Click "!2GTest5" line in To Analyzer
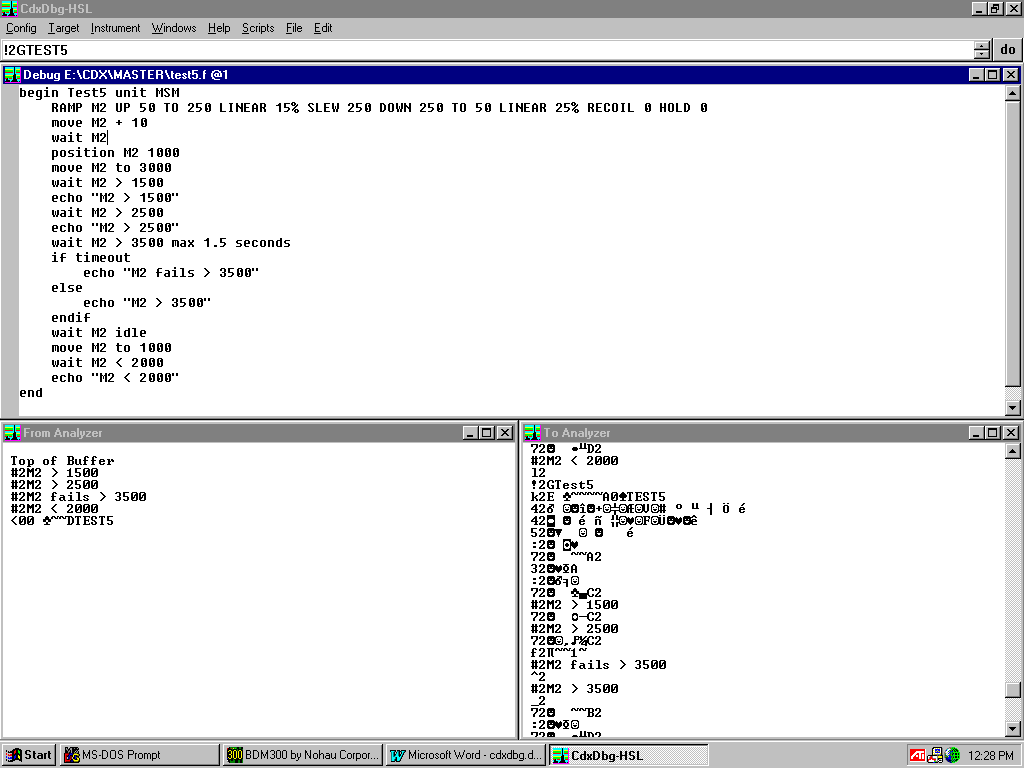Image resolution: width=1024 pixels, height=768 pixels. click(562, 485)
